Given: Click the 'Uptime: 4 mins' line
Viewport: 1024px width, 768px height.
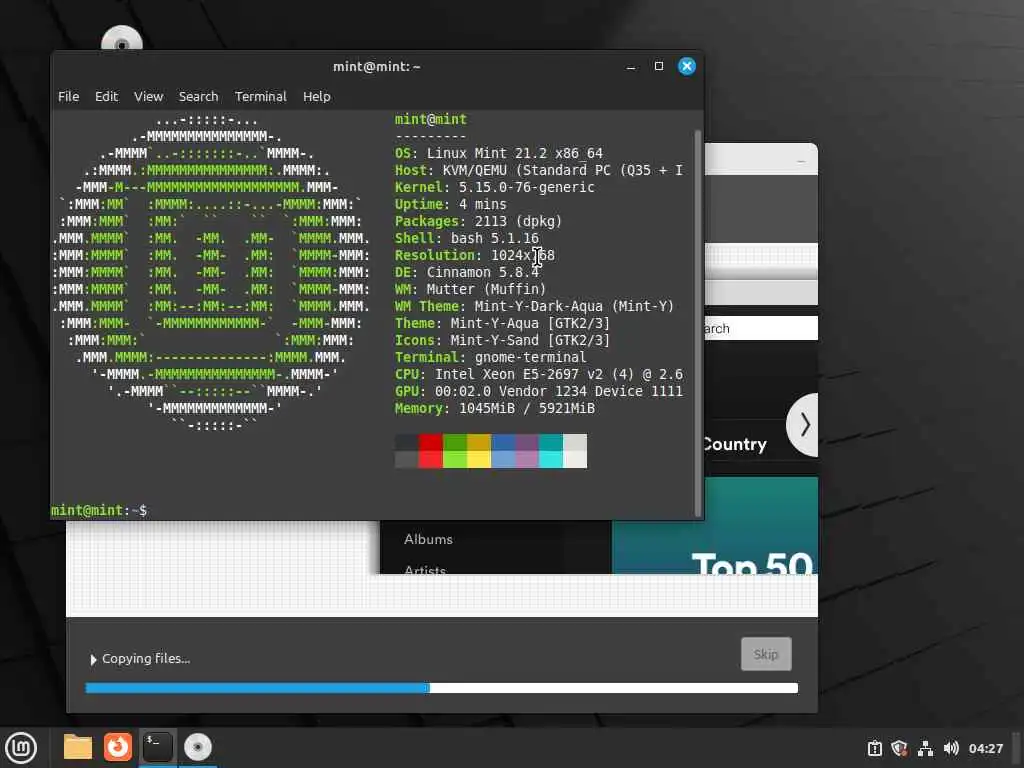Looking at the screenshot, I should [x=451, y=204].
